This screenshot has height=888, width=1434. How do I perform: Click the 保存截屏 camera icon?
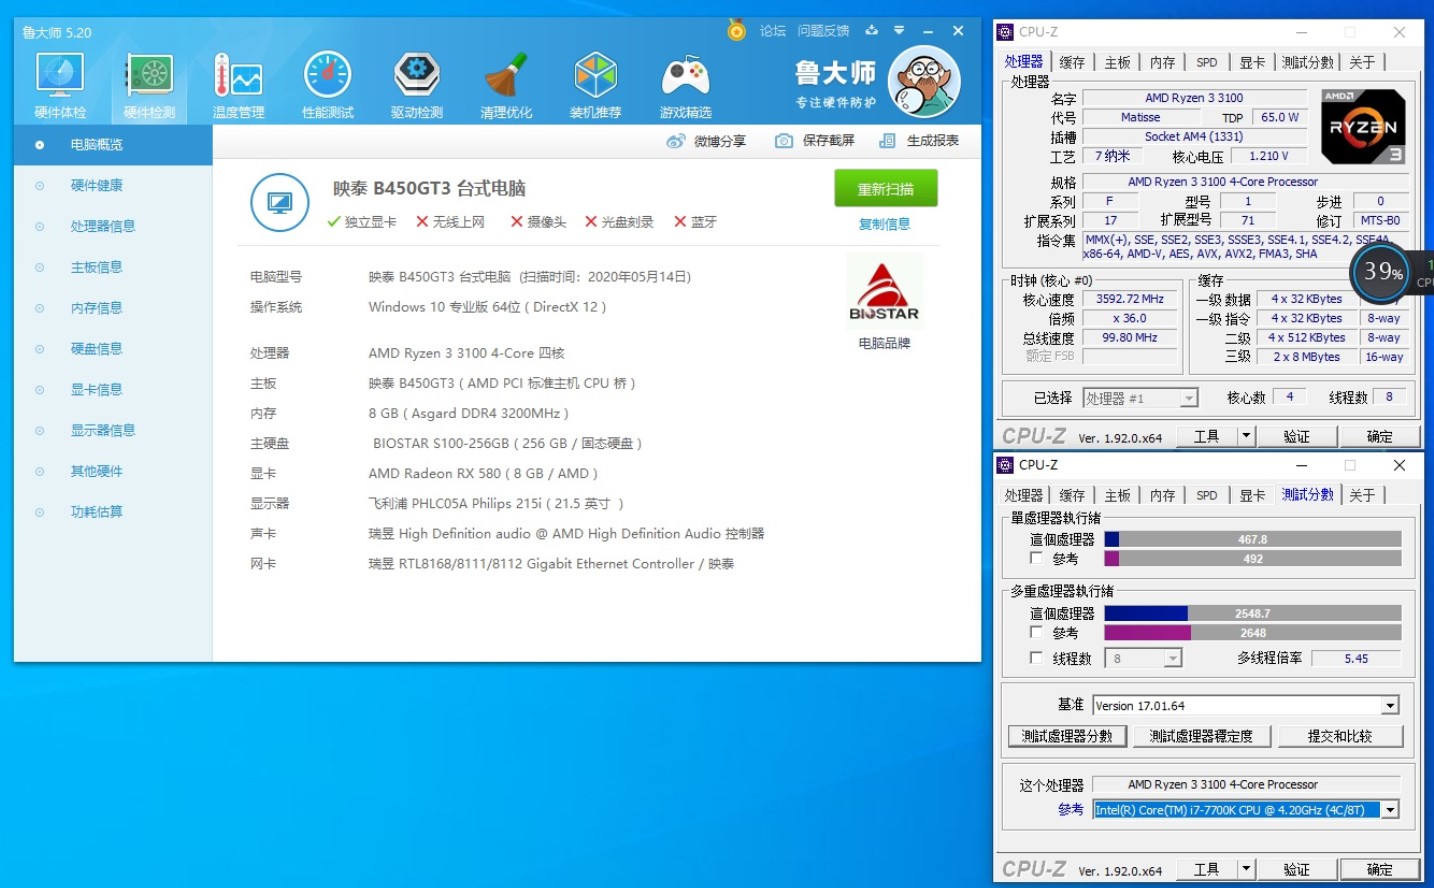784,141
